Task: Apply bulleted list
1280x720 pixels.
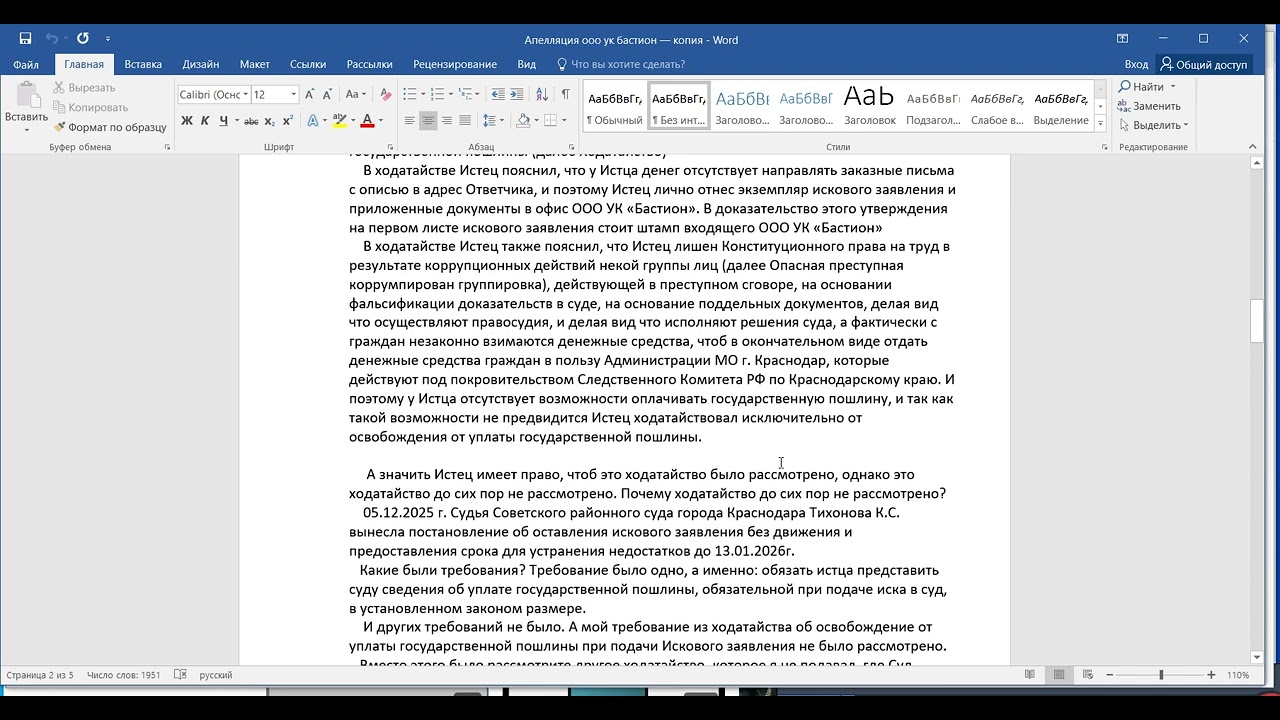Action: point(409,94)
